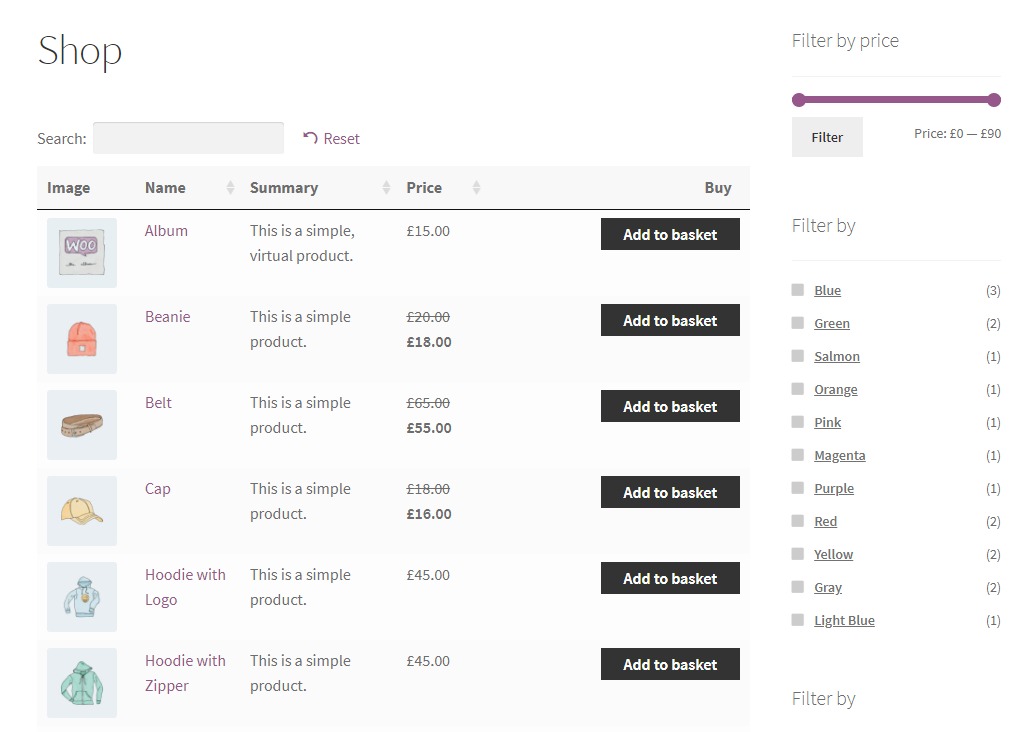Viewport: 1035px width, 732px height.
Task: Enable the Blue color filter
Action: pyautogui.click(x=798, y=290)
